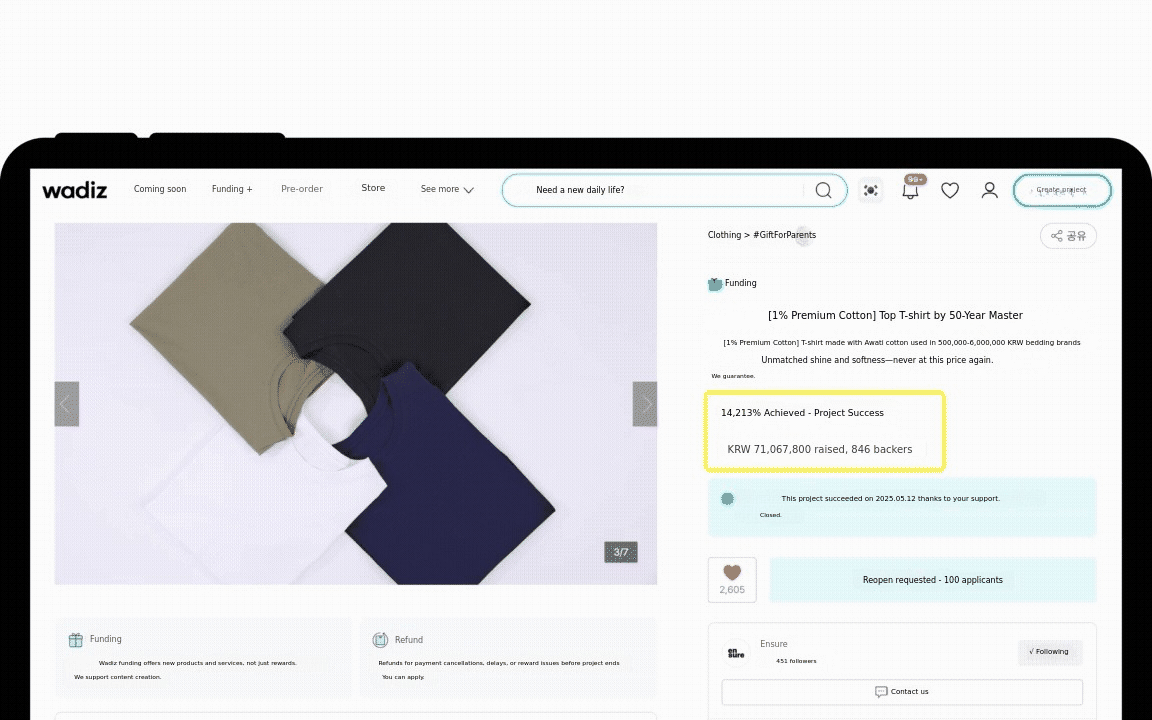The width and height of the screenshot is (1152, 720).
Task: Show the next product image
Action: click(645, 404)
